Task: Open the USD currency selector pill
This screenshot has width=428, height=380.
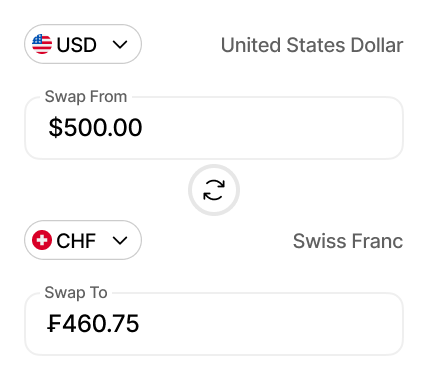Action: (x=83, y=44)
